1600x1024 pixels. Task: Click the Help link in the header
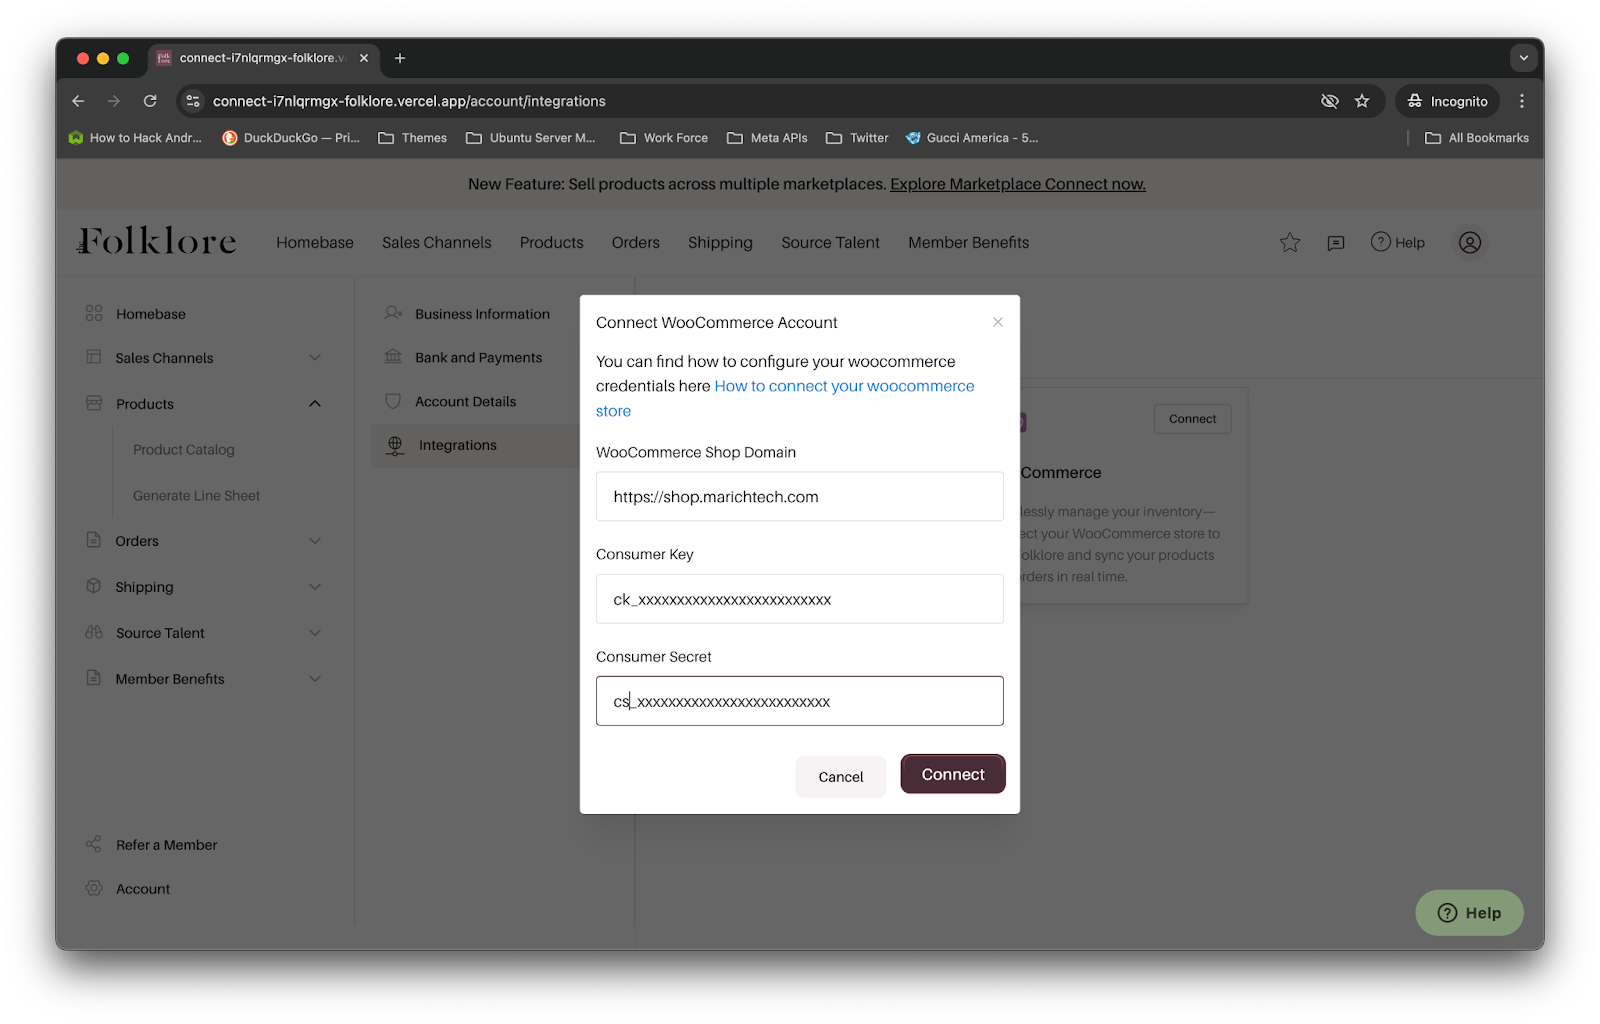(x=1397, y=242)
